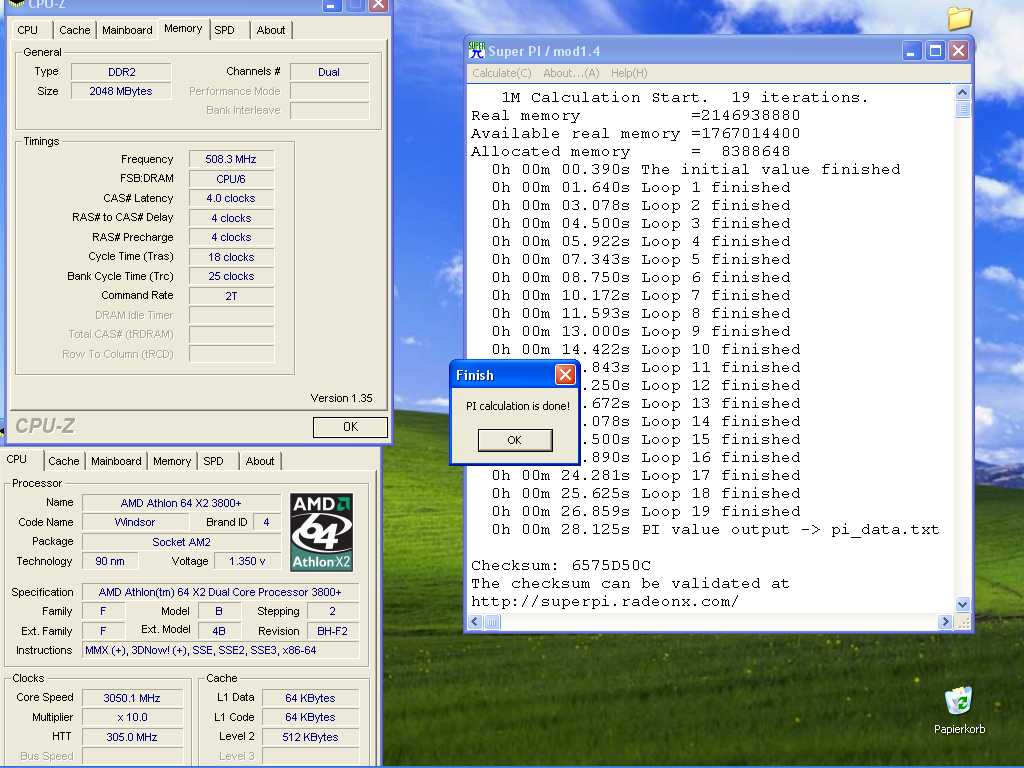
Task: Click the Size field showing 2048 MBytes
Action: [121, 91]
